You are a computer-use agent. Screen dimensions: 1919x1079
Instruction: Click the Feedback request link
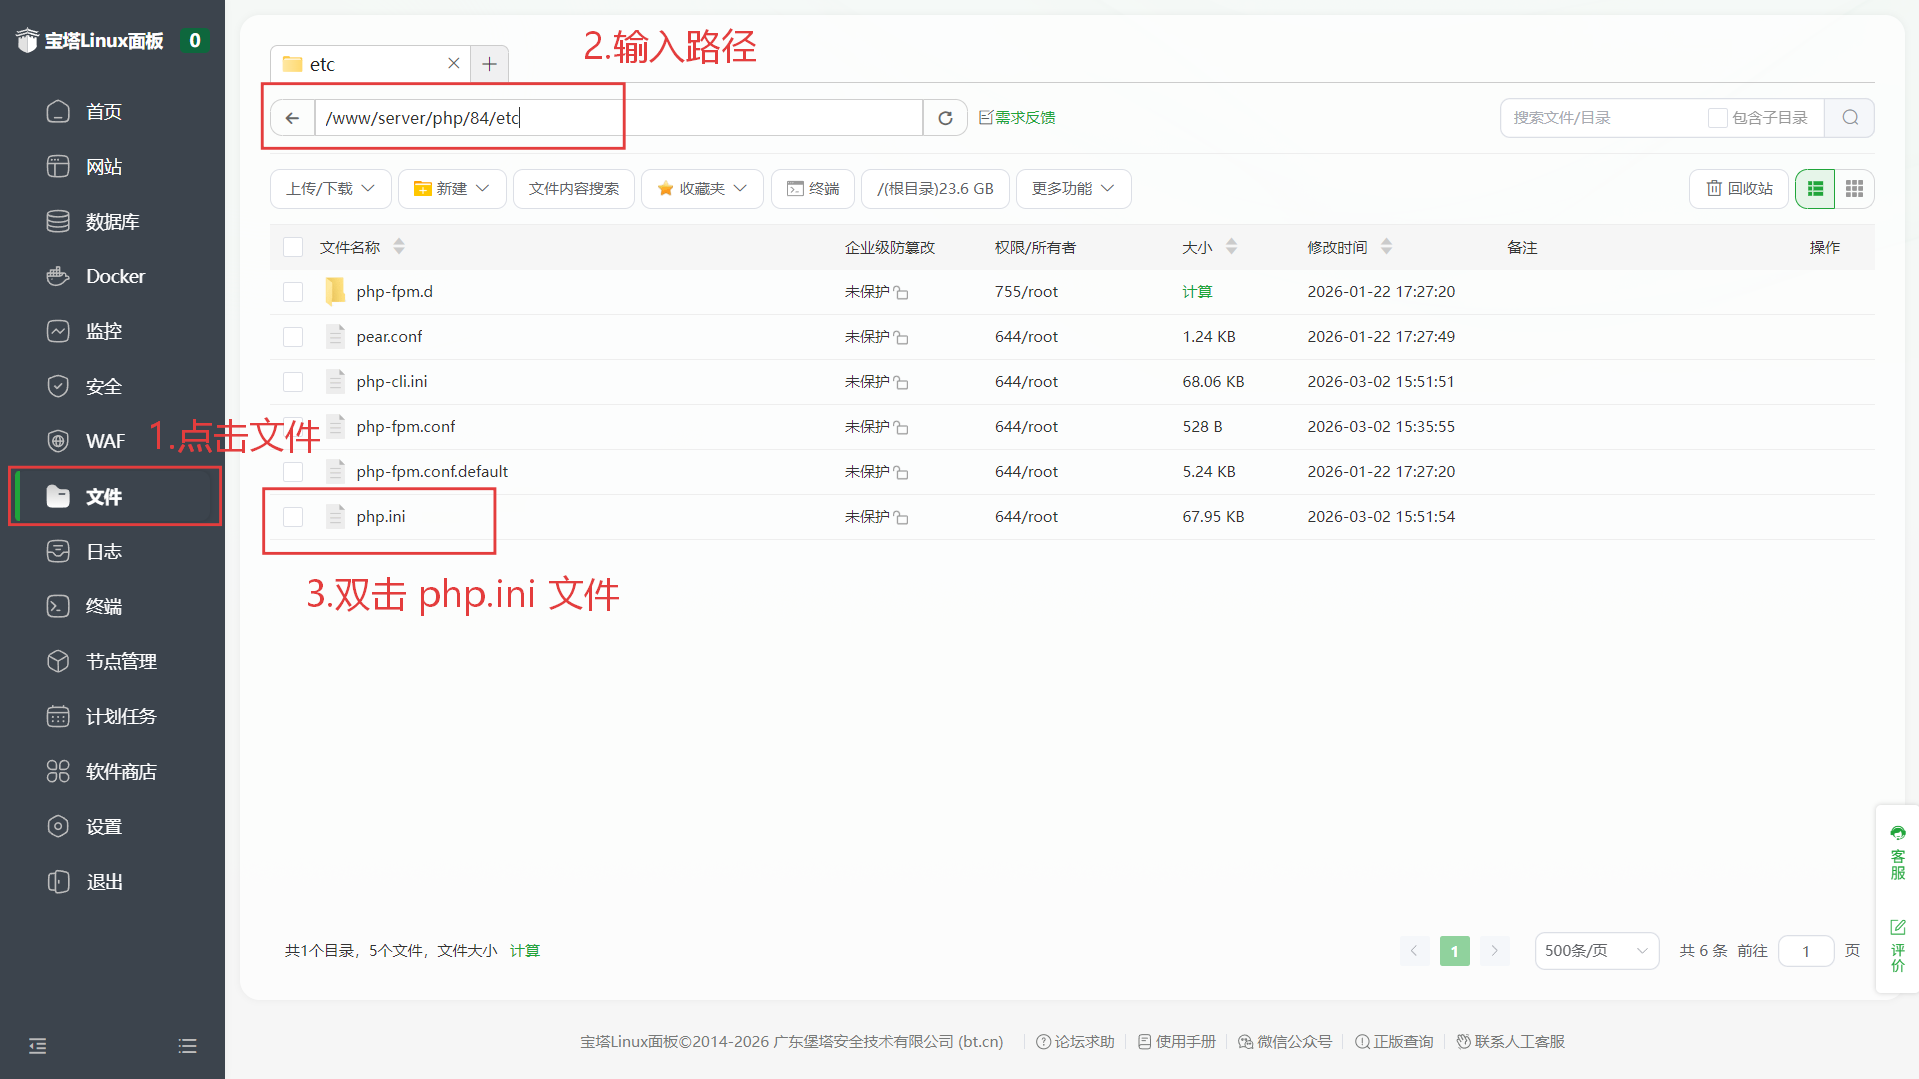(1017, 118)
